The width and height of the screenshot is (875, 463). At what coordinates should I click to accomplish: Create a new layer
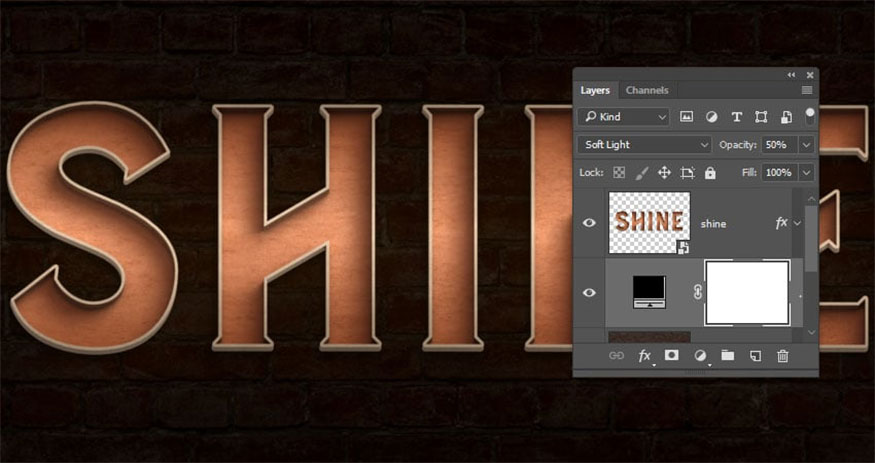click(x=756, y=356)
